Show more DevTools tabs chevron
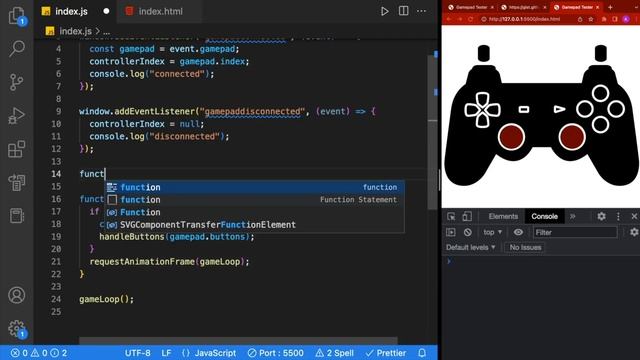The height and width of the screenshot is (360, 640). 573,216
